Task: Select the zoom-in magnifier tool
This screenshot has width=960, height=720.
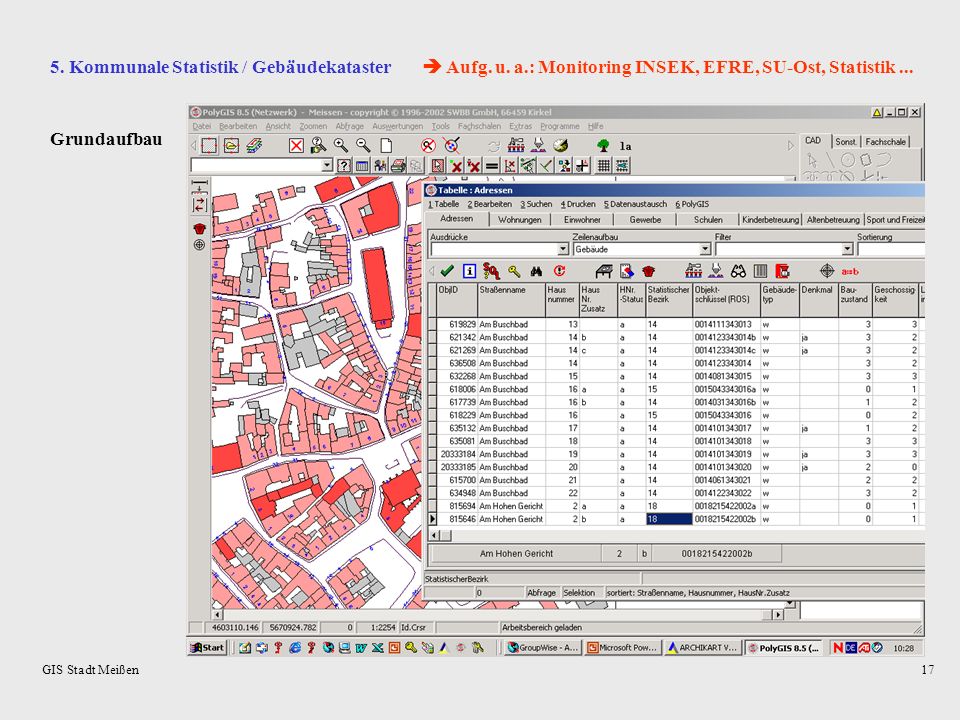Action: (x=341, y=146)
